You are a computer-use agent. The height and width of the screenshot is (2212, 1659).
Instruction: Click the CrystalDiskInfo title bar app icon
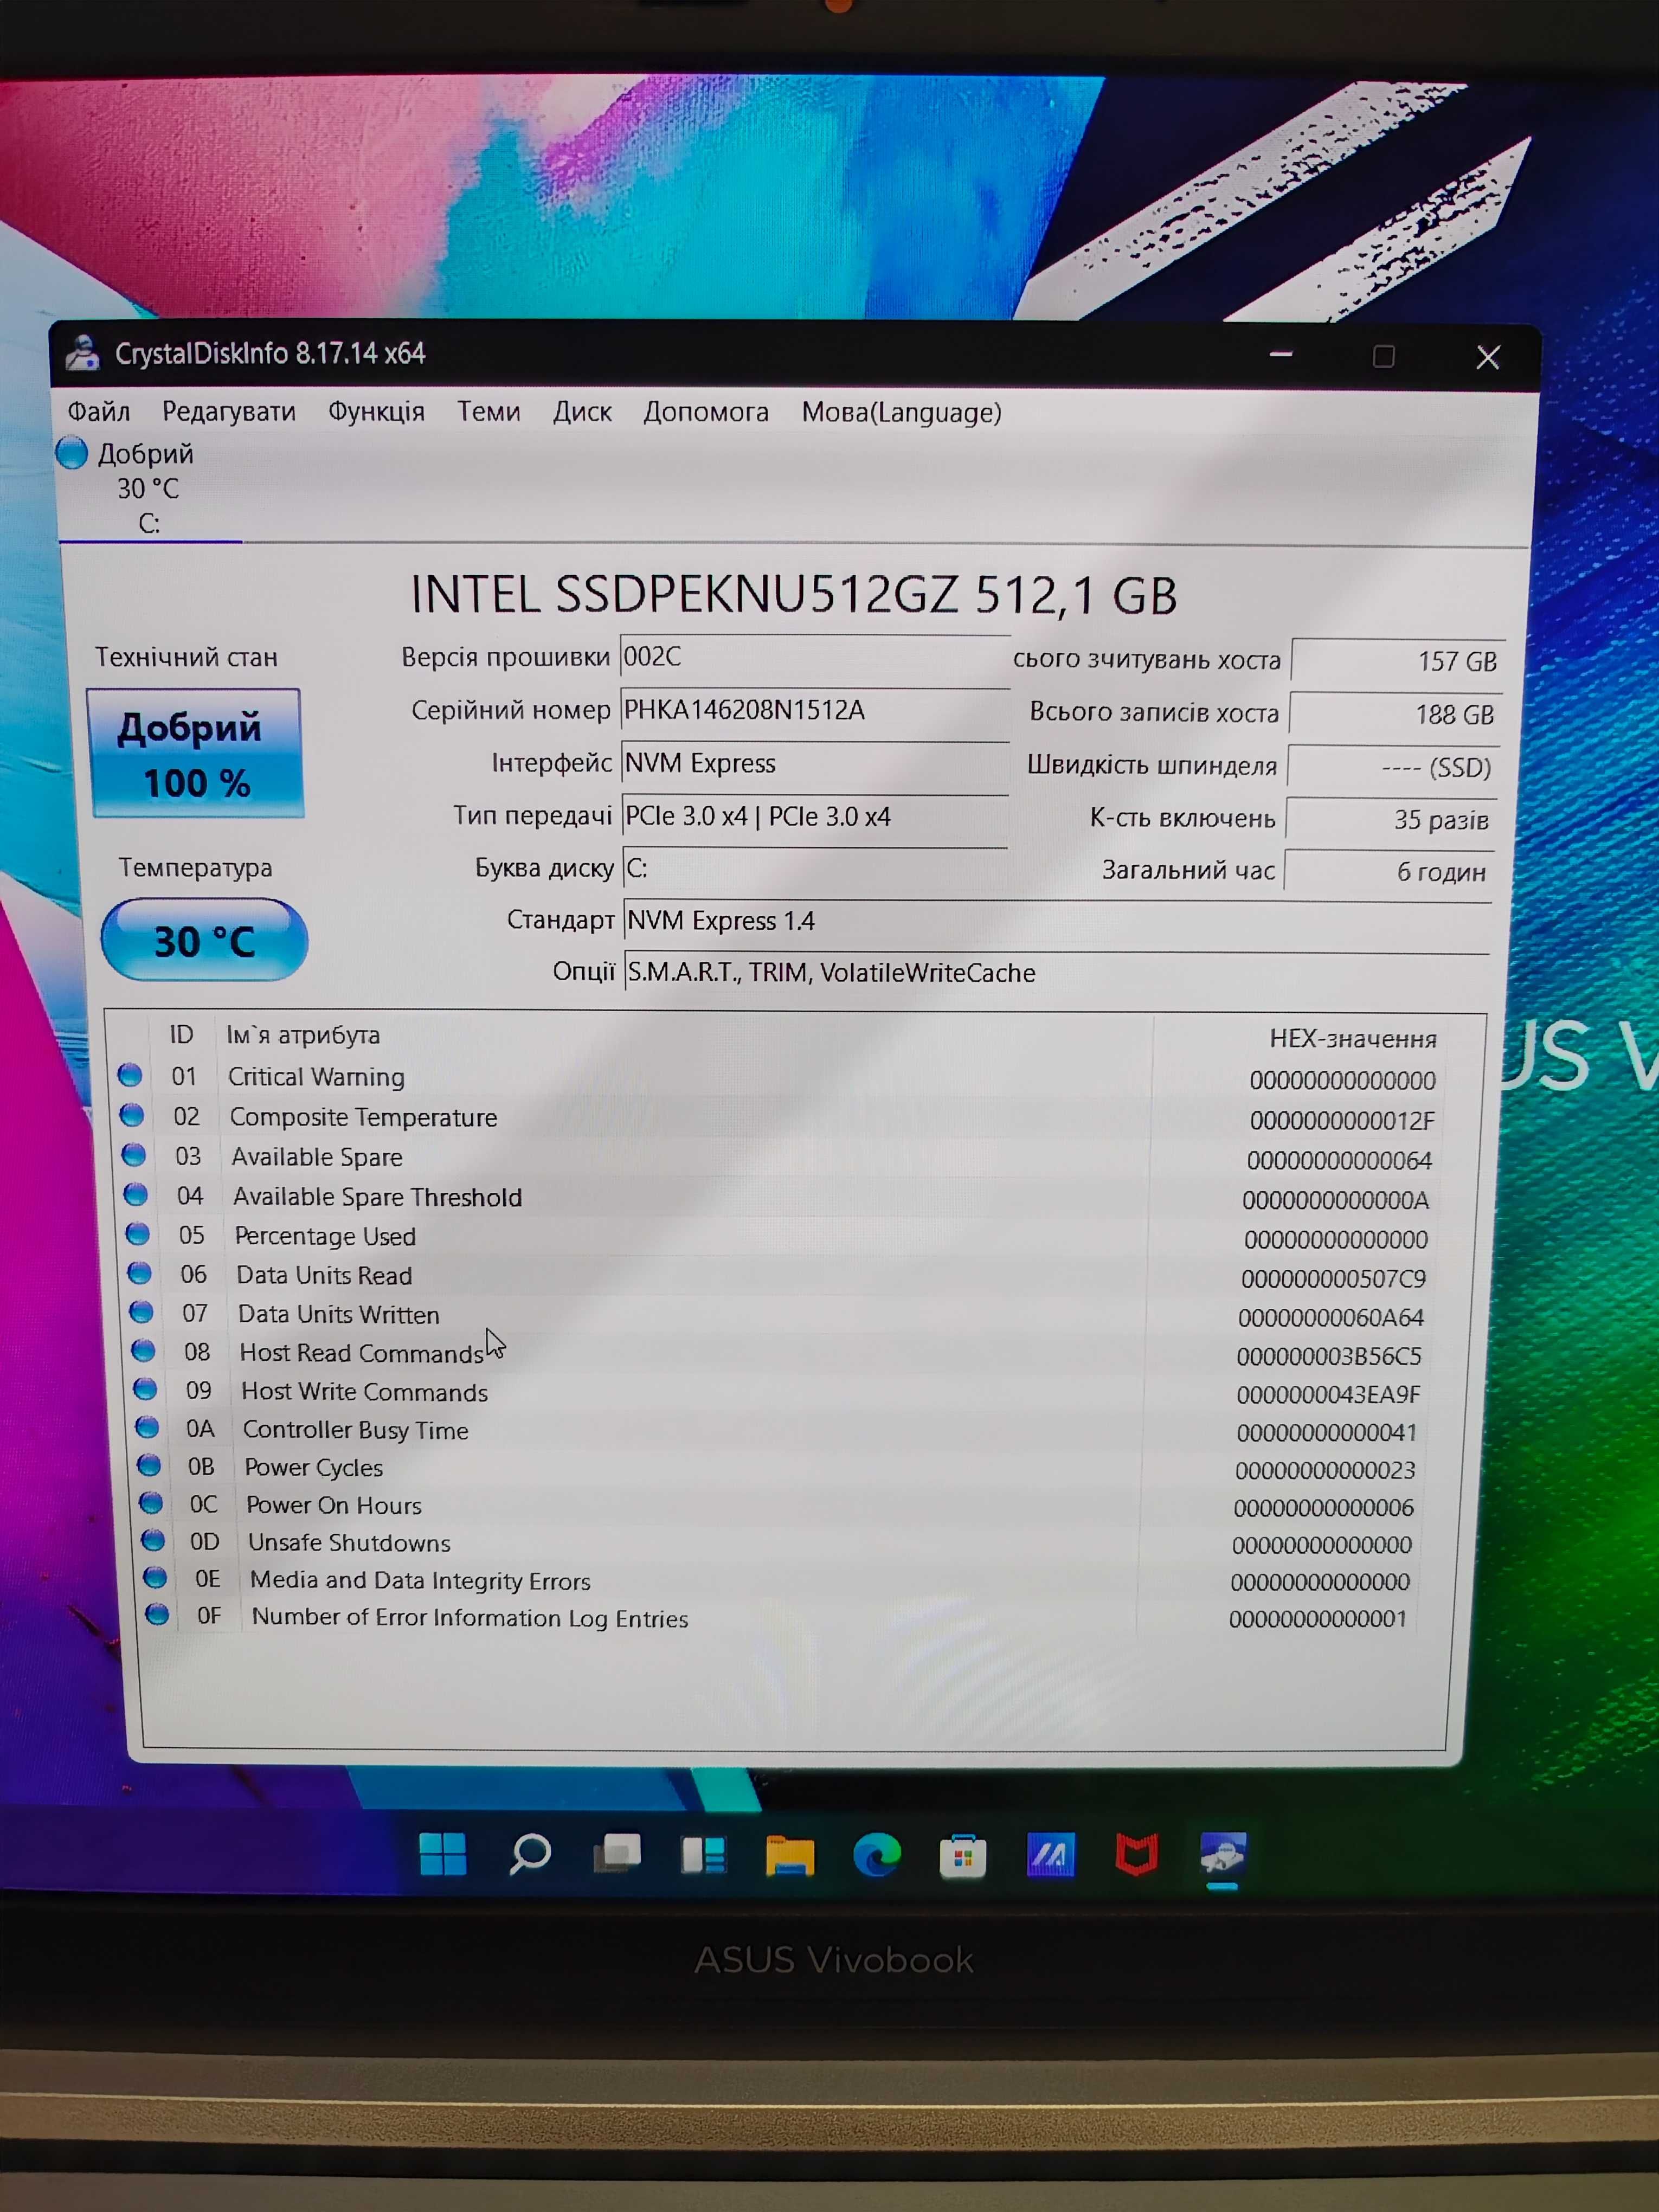pos(83,353)
